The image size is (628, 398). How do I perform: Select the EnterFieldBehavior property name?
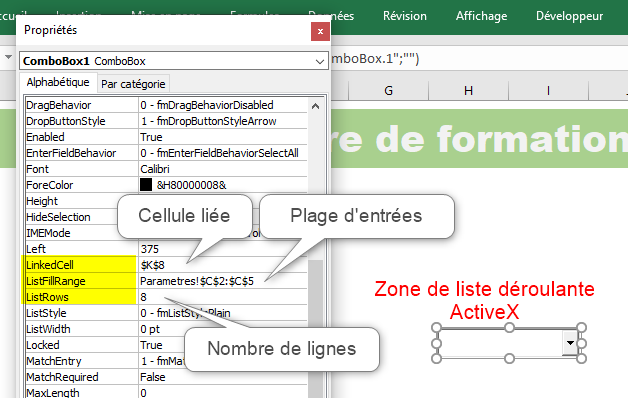[71, 153]
